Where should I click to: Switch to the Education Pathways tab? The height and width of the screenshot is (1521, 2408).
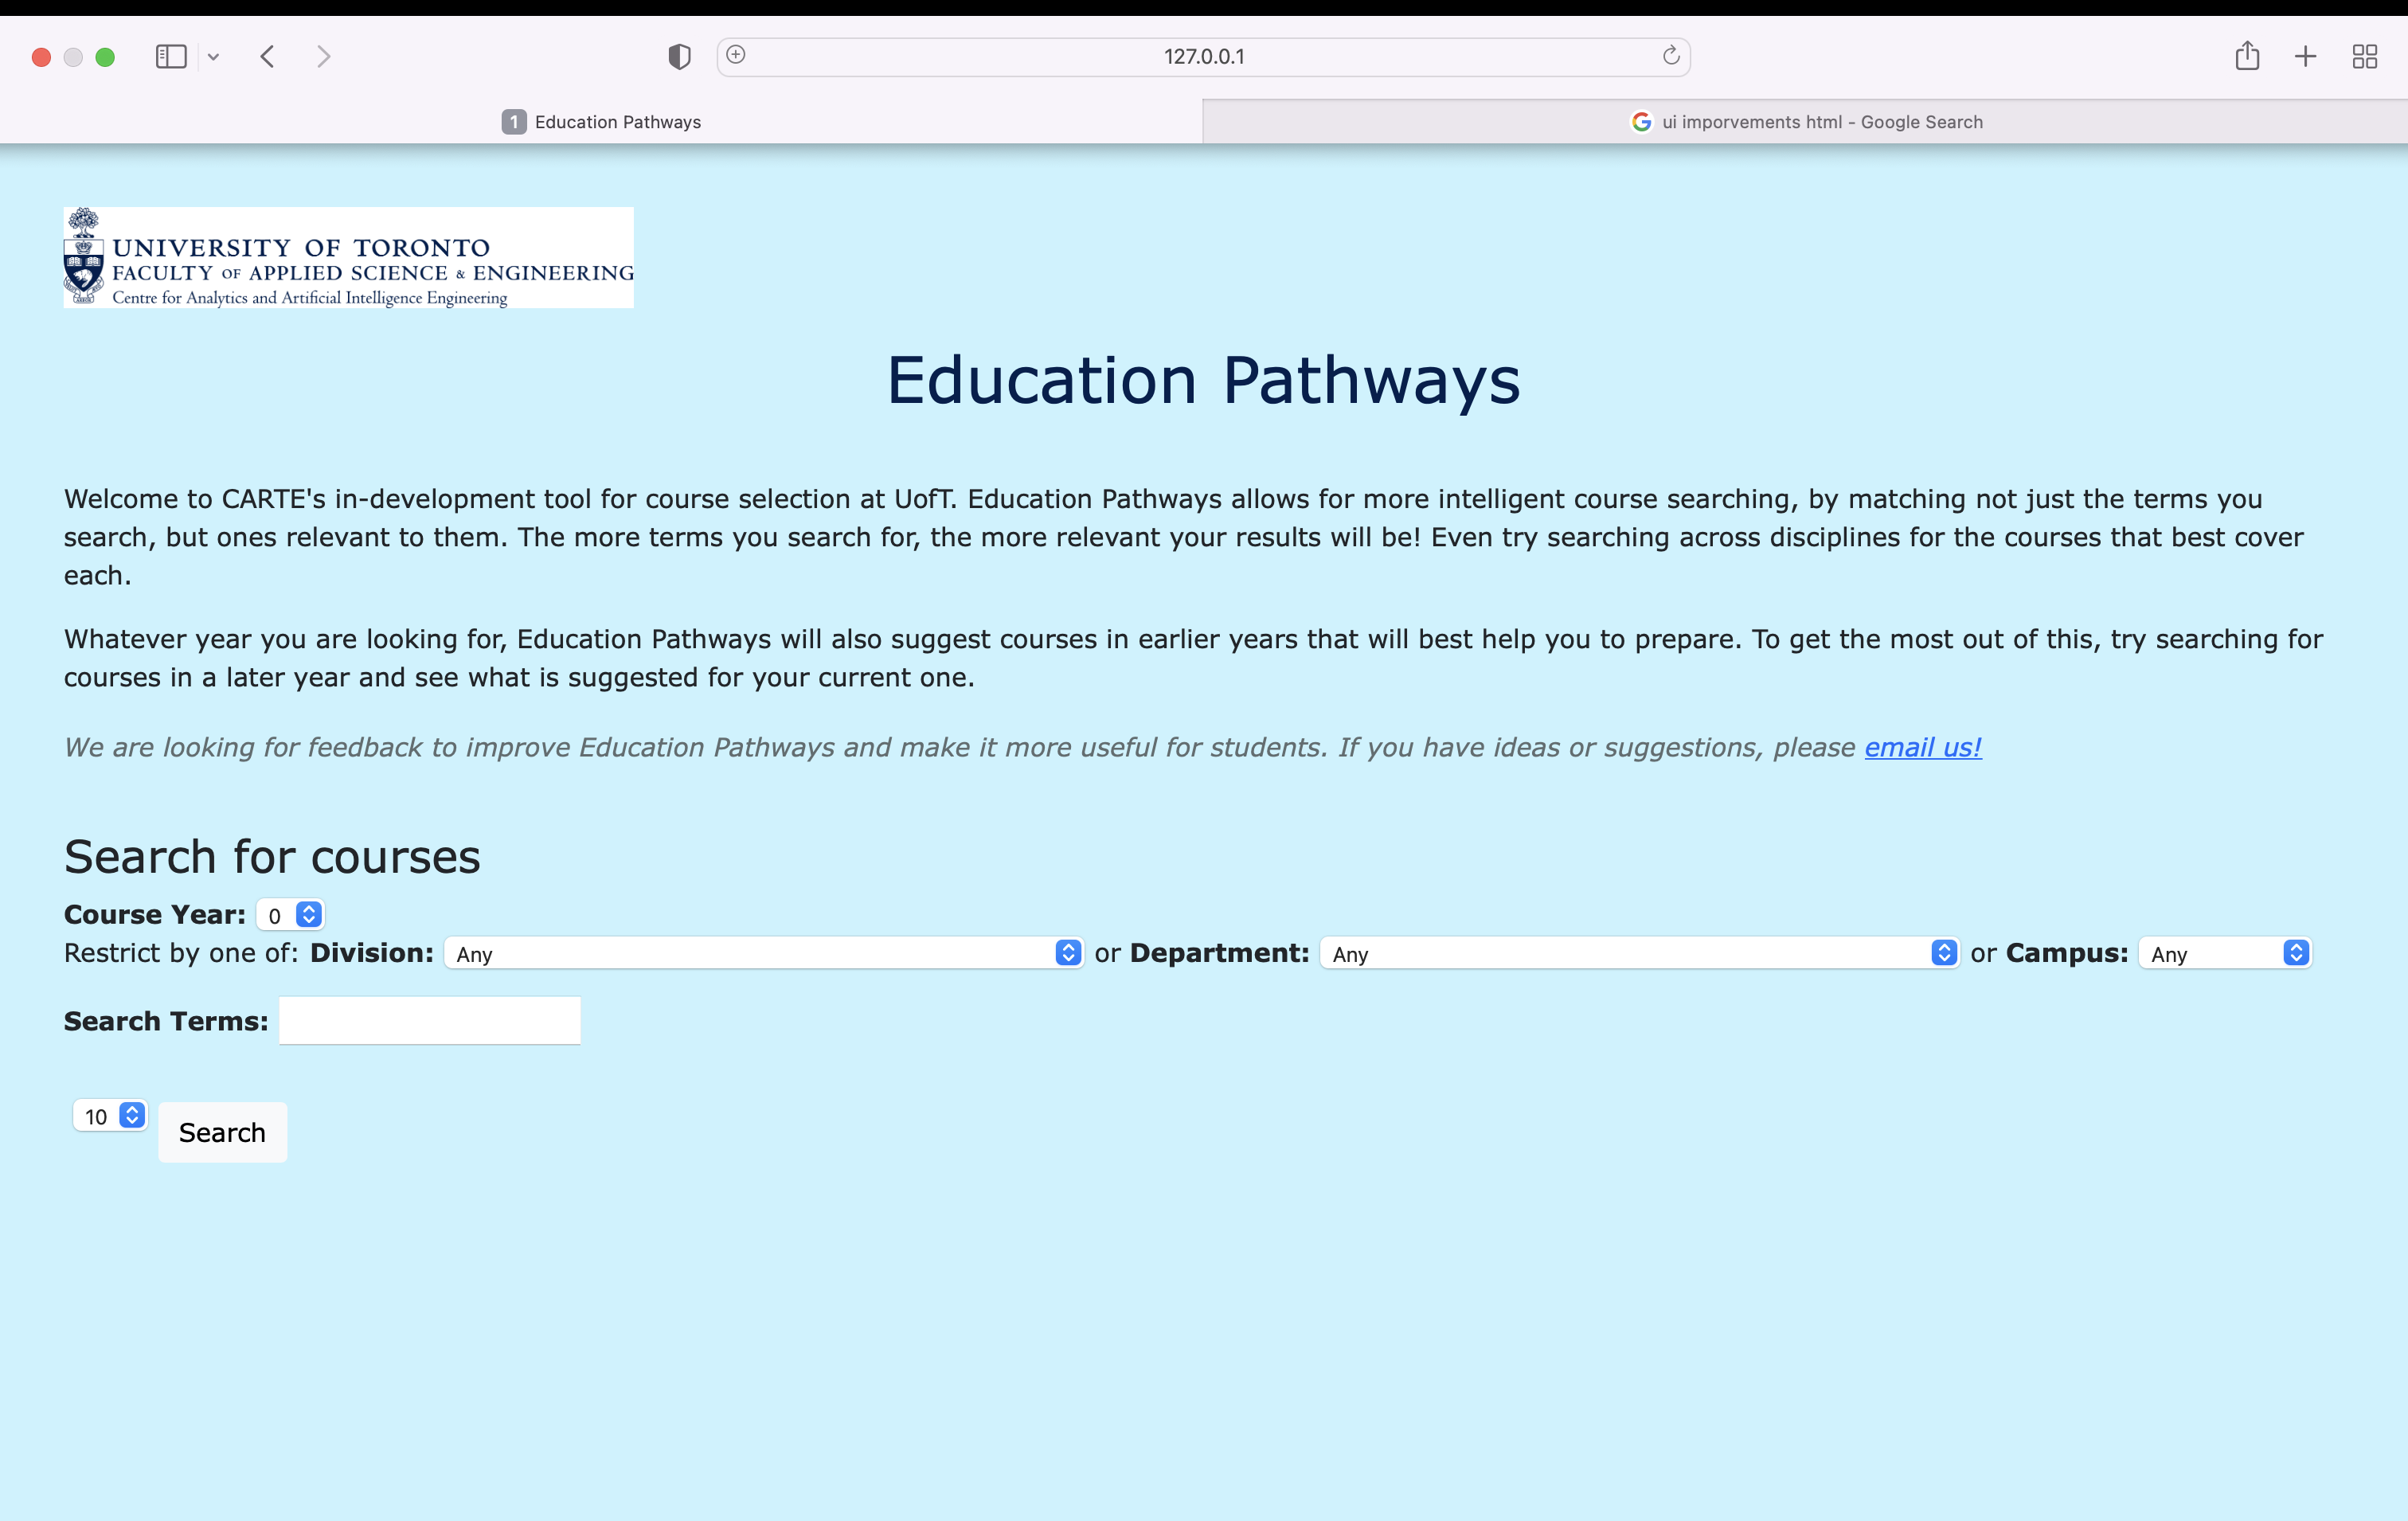pos(602,122)
